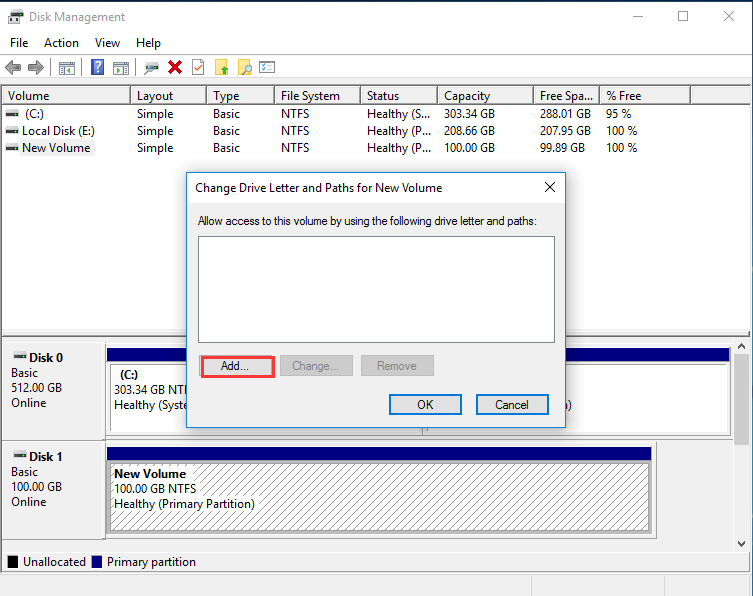Viewport: 753px width, 596px height.
Task: Click the Disk 1 drive icon
Action: point(20,455)
